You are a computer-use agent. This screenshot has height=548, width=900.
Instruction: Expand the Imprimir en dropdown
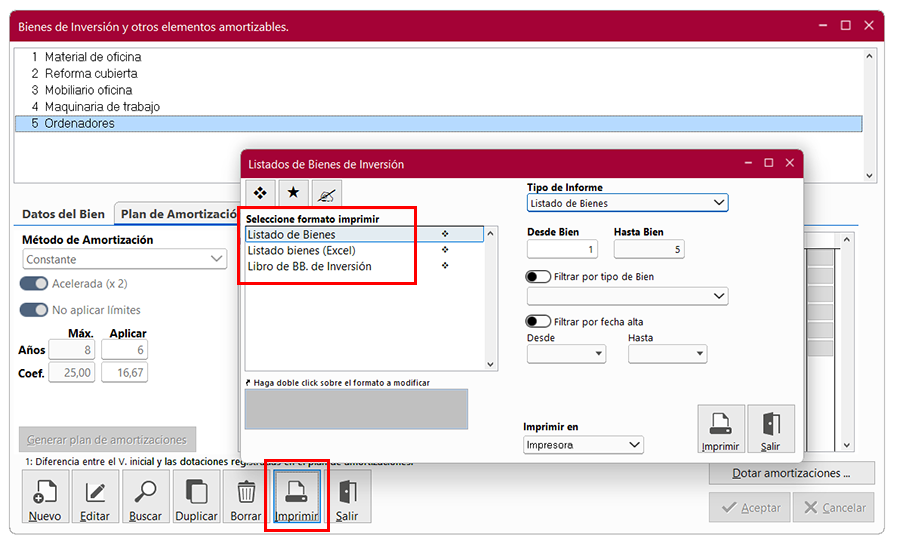[583, 445]
